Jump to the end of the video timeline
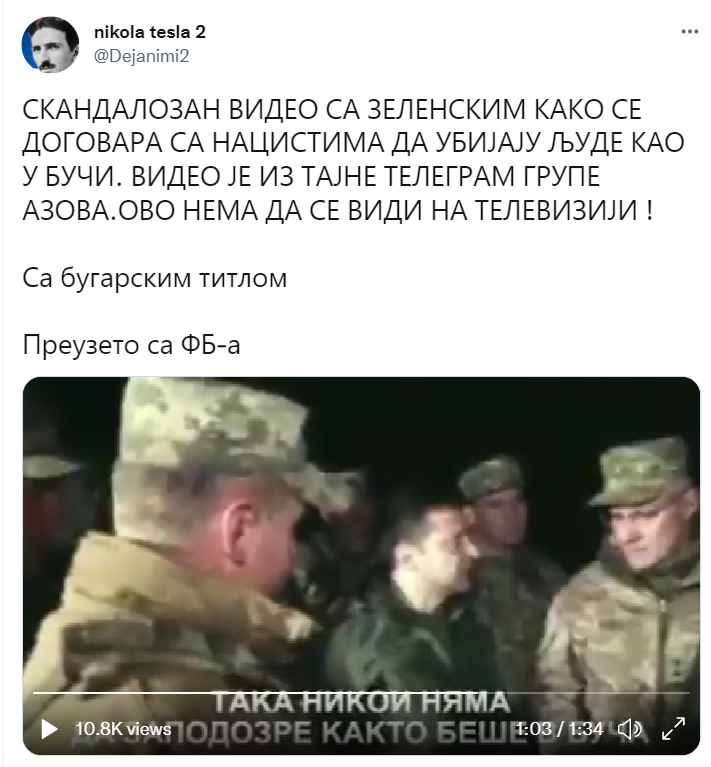The image size is (711, 767). (687, 693)
